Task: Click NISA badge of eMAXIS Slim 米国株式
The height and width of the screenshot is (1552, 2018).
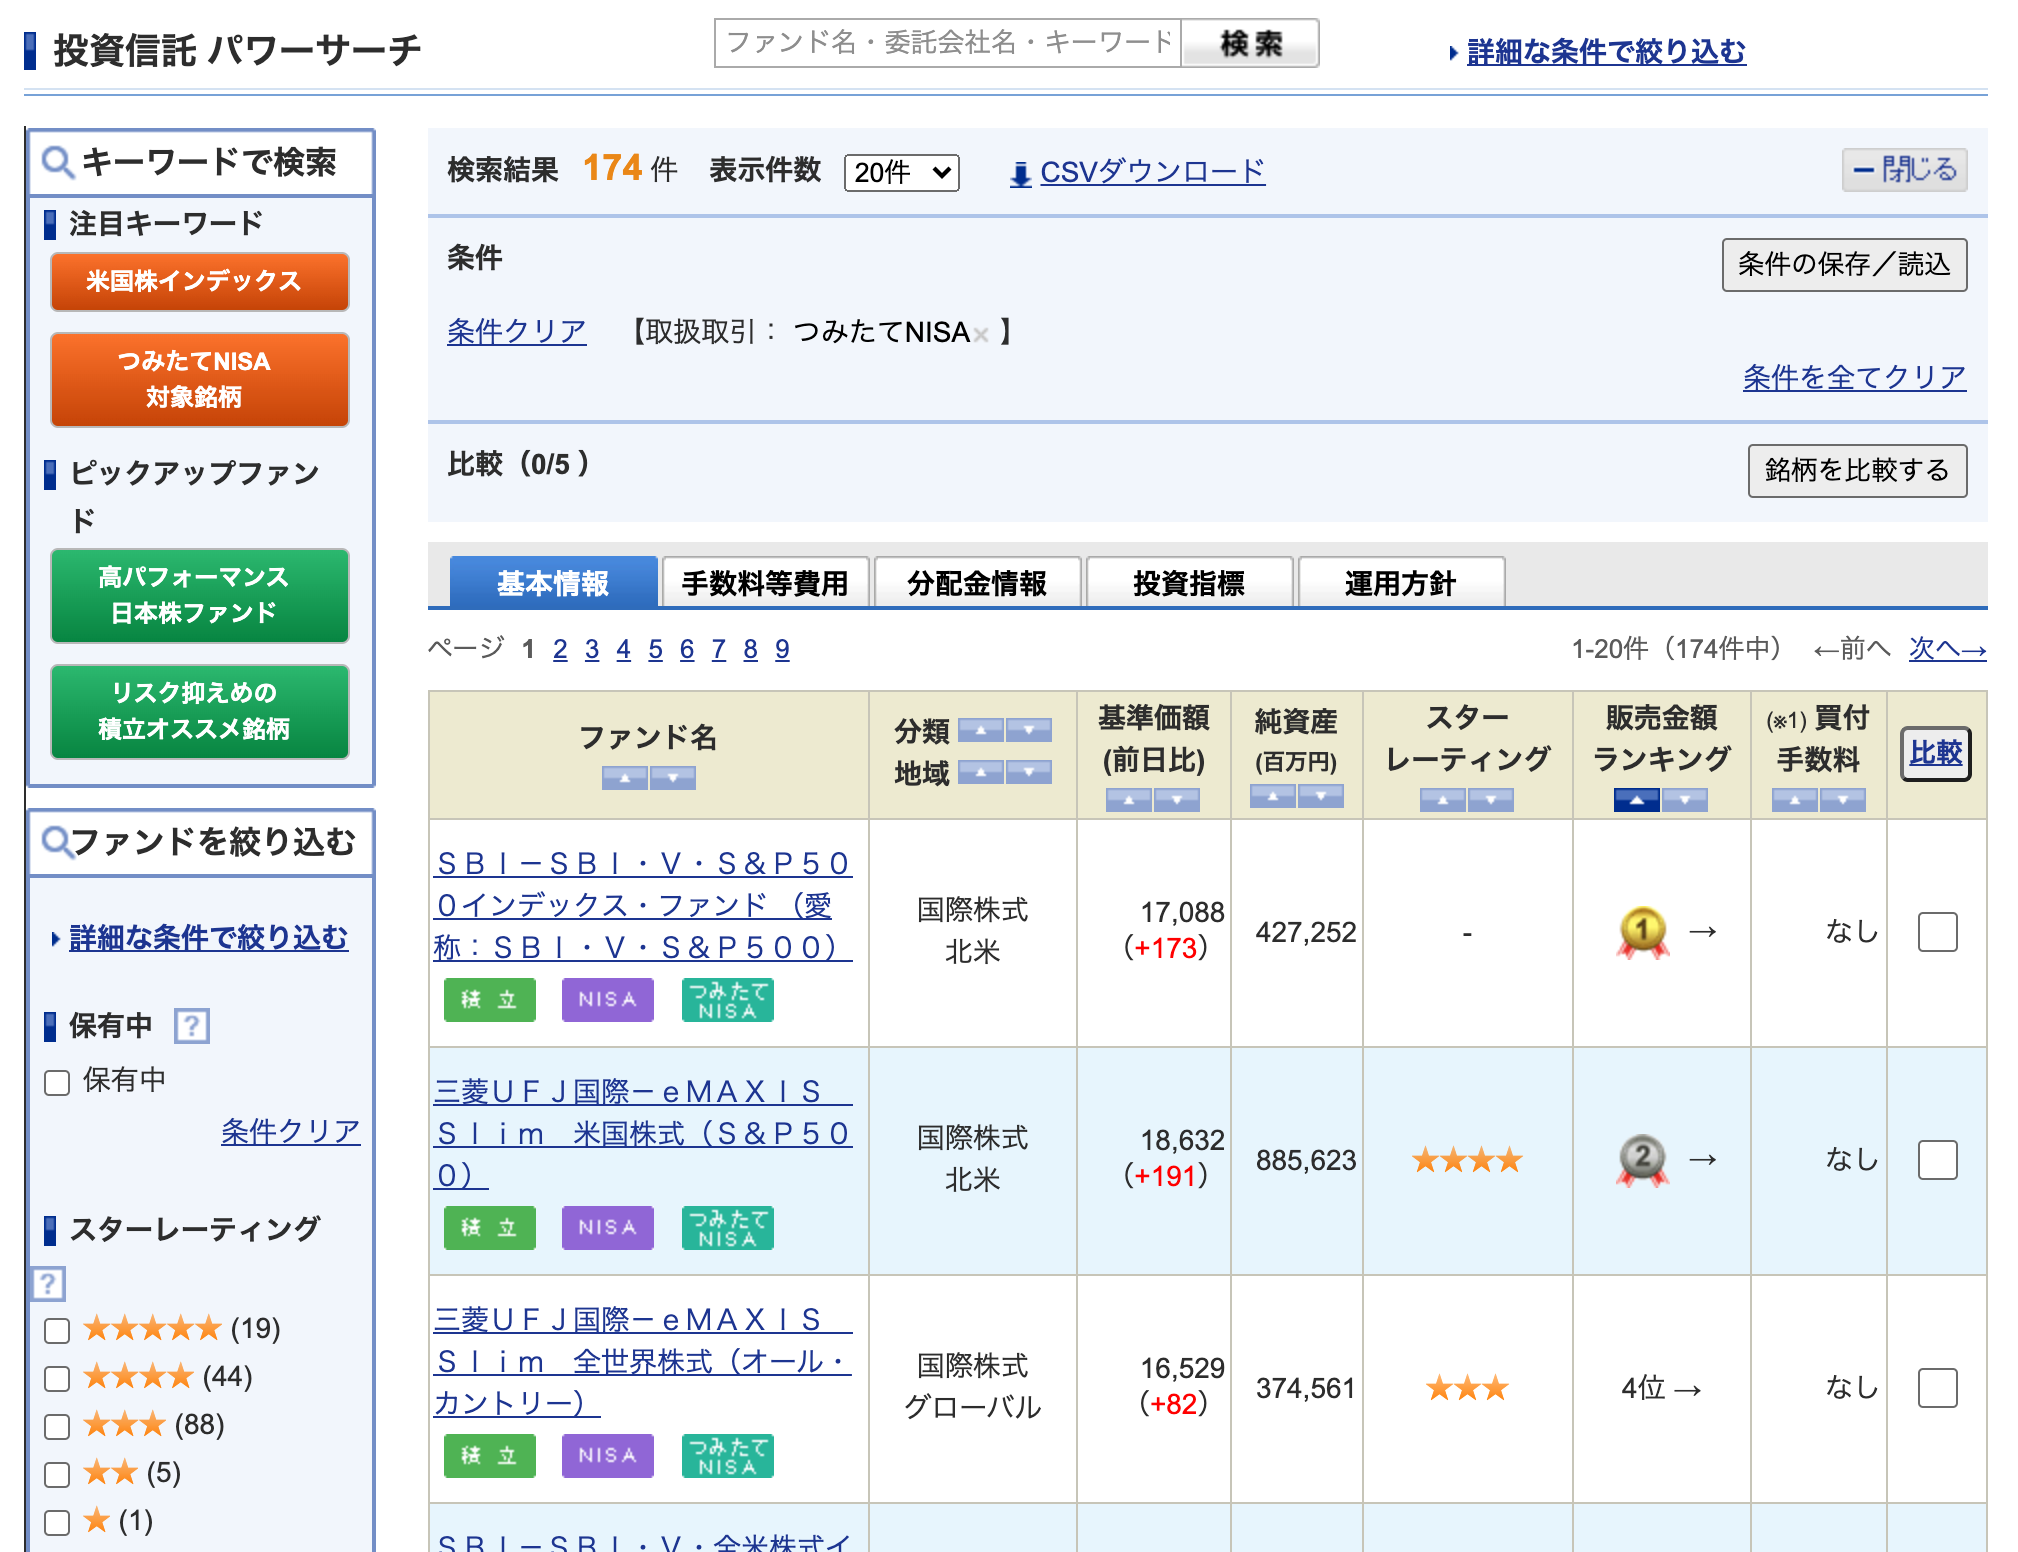Action: coord(608,1227)
